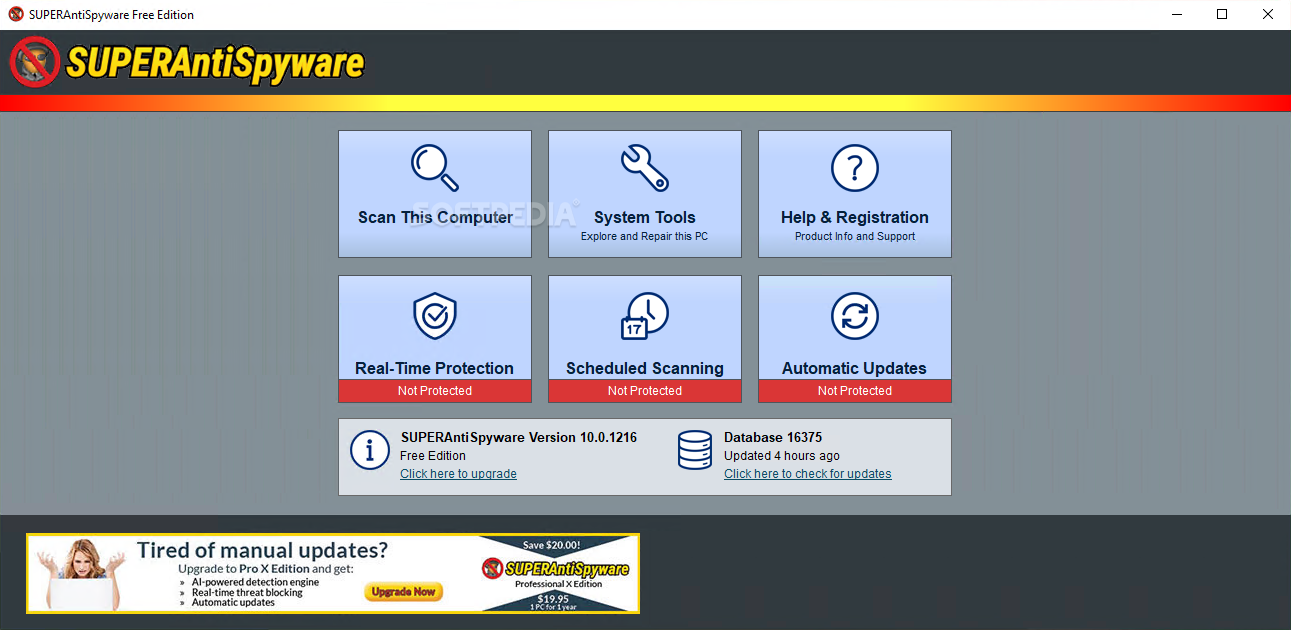Open Scan This Computer label
Image resolution: width=1291 pixels, height=630 pixels.
point(435,217)
